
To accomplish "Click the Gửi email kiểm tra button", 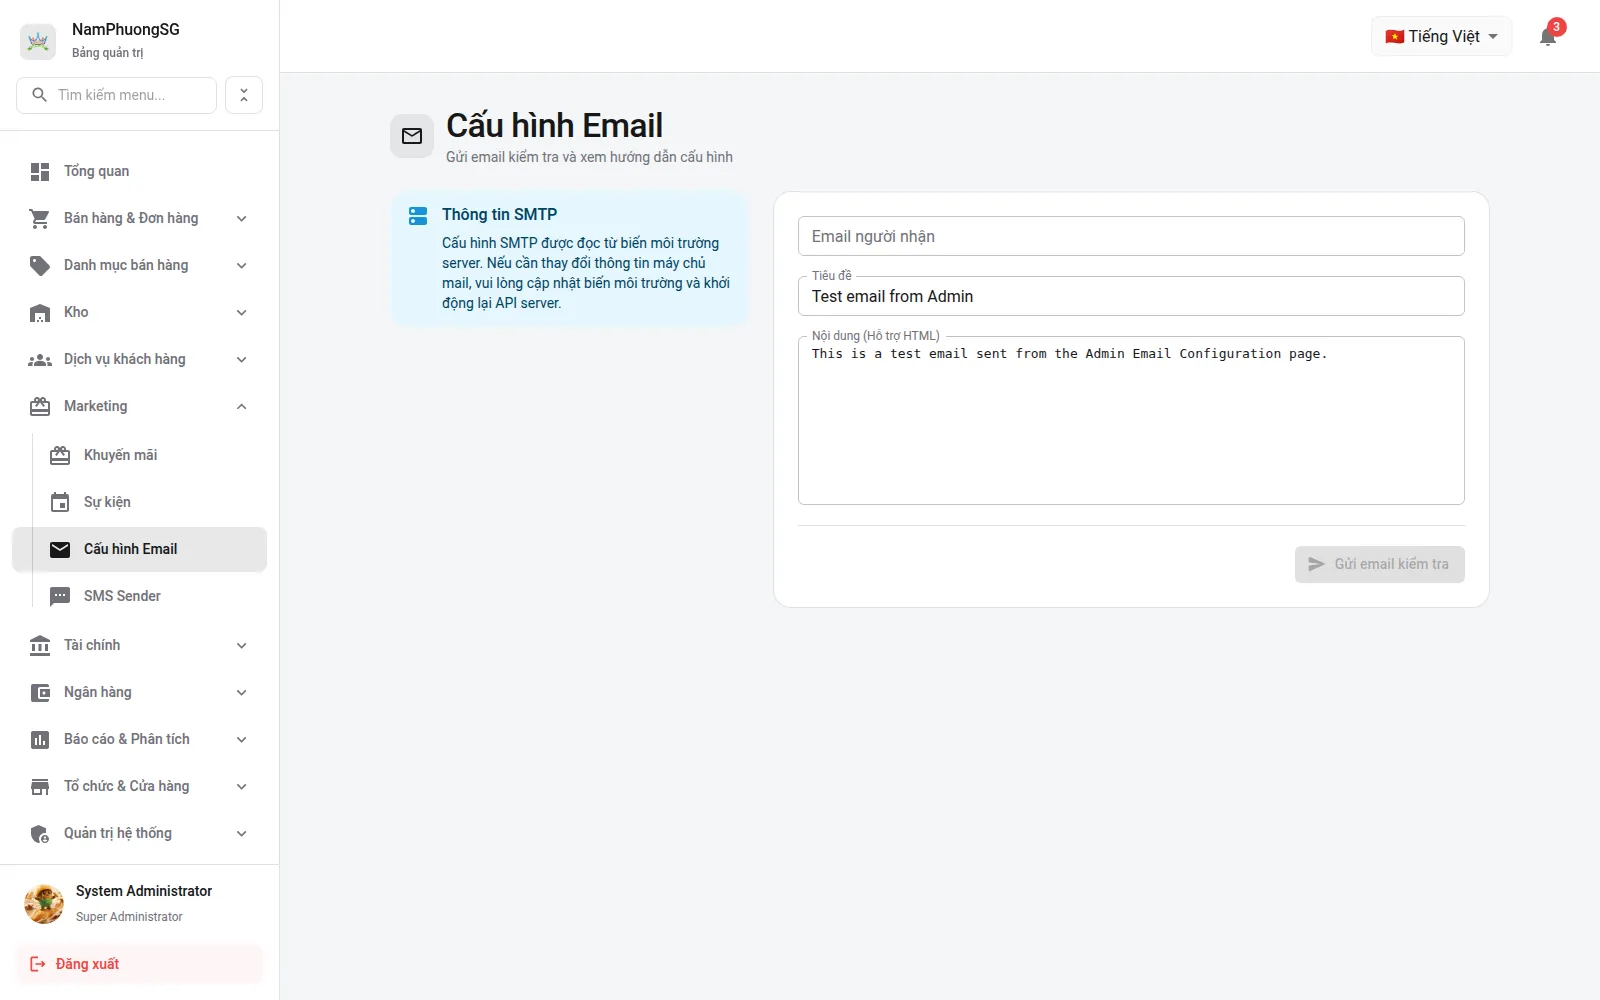I will pos(1379,564).
